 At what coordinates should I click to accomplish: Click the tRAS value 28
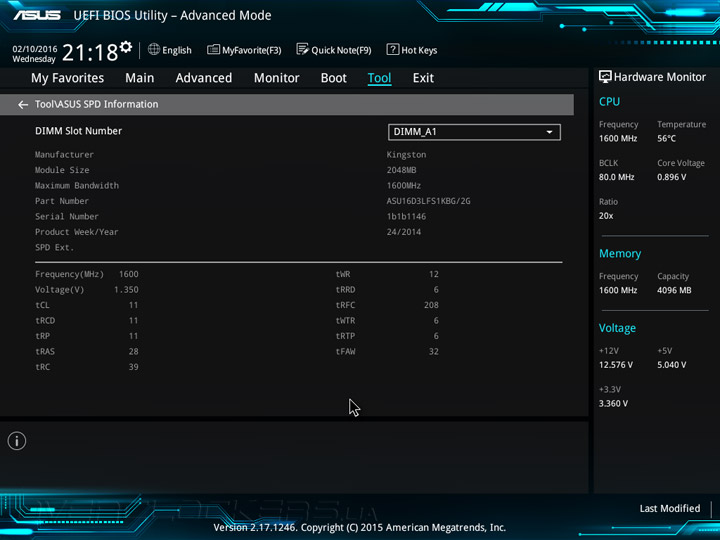pos(133,352)
